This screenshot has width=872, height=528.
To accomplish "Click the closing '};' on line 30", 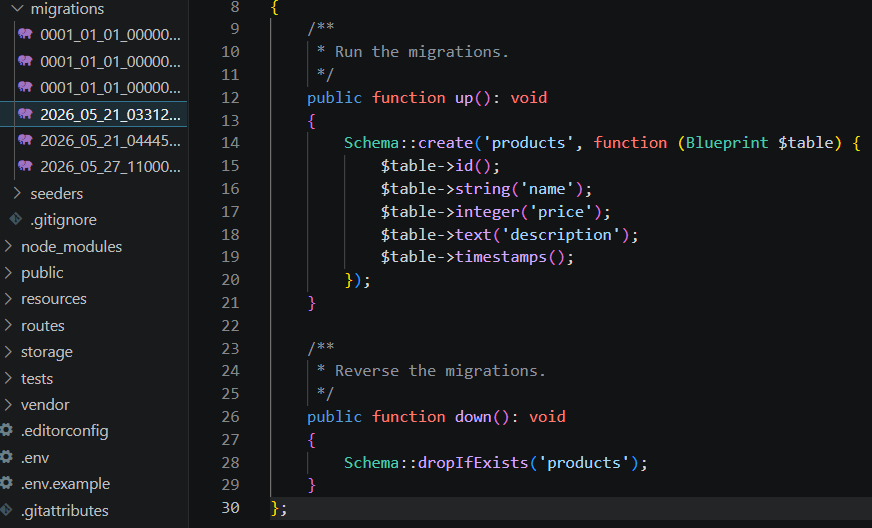I will pyautogui.click(x=279, y=508).
